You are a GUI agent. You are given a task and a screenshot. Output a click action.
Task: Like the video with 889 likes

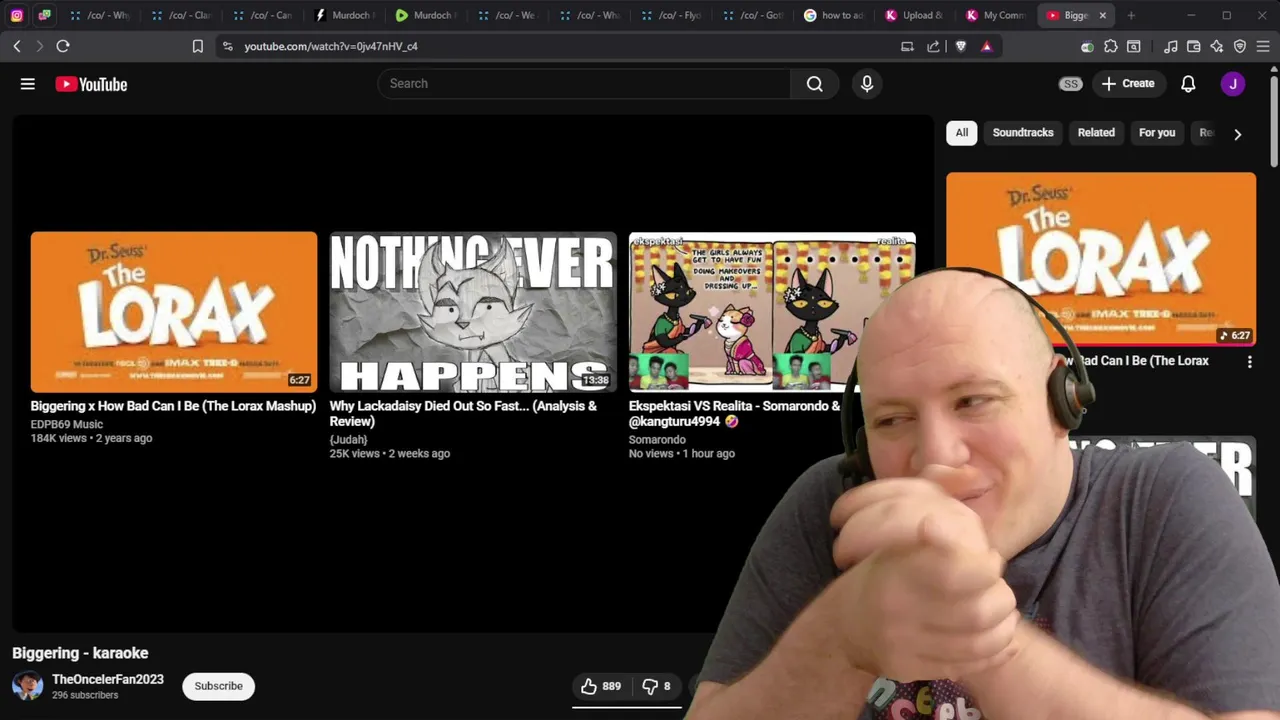click(x=601, y=686)
